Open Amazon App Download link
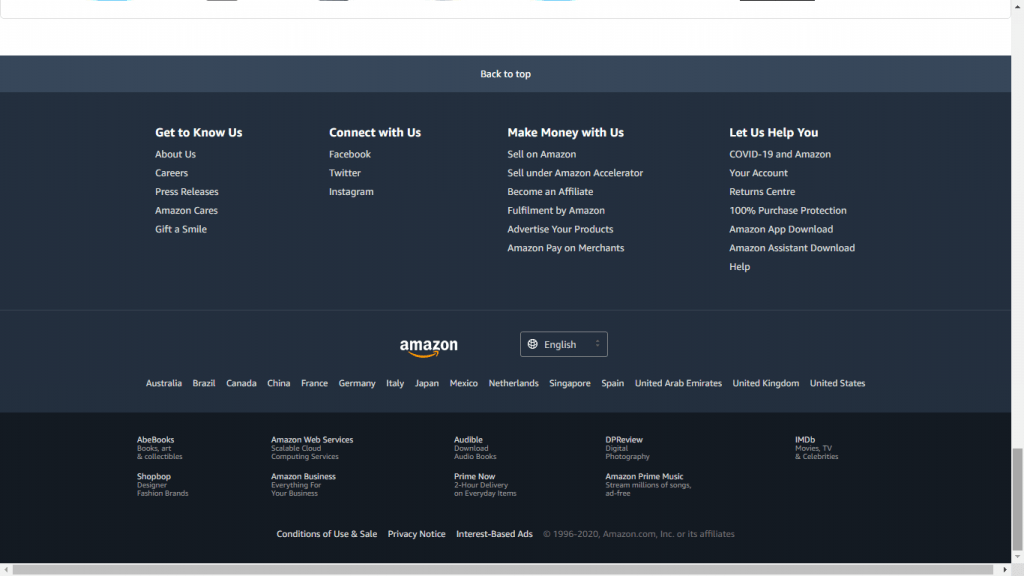Viewport: 1024px width, 576px height. 781,229
